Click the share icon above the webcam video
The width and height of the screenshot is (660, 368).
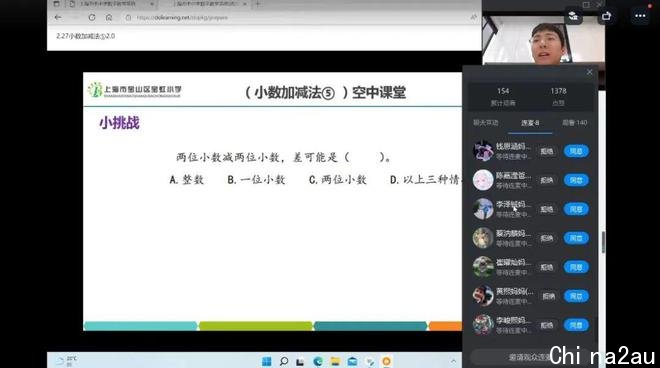coord(606,16)
